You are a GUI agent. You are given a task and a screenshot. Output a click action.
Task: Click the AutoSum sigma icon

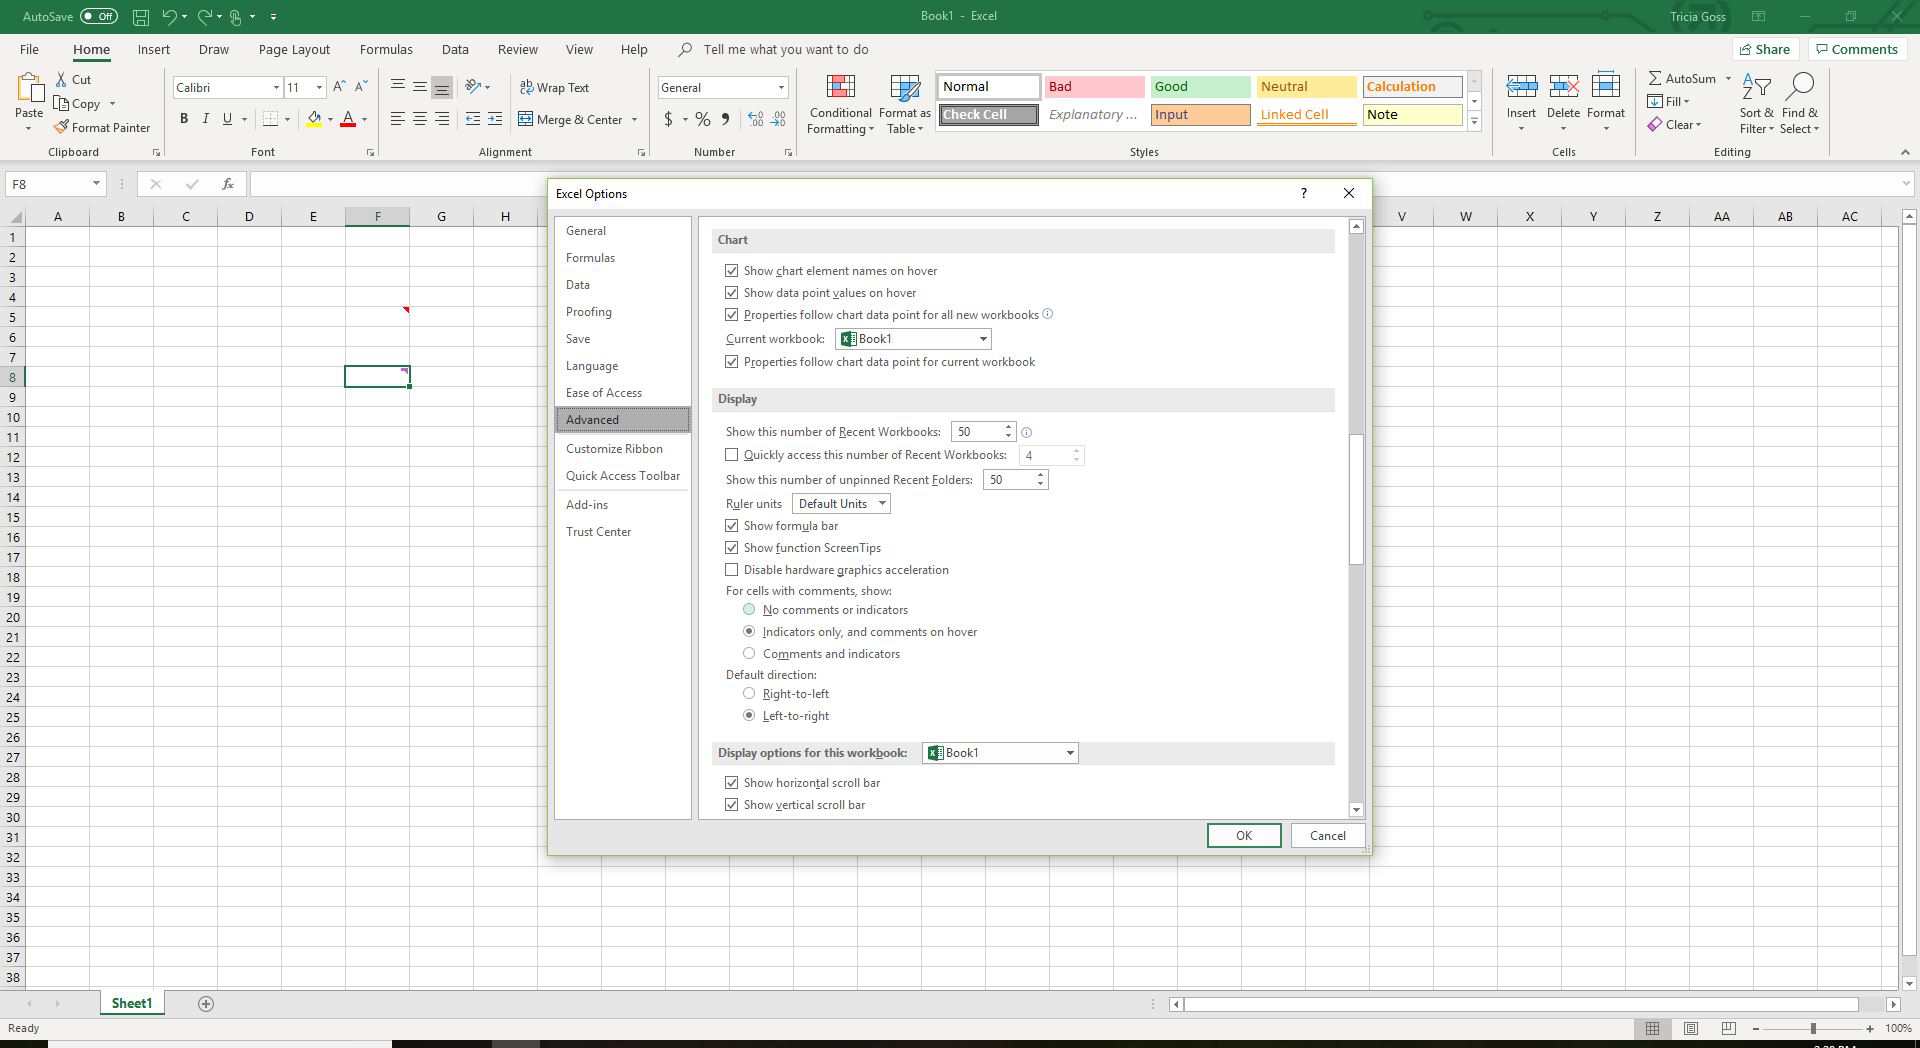(x=1655, y=78)
